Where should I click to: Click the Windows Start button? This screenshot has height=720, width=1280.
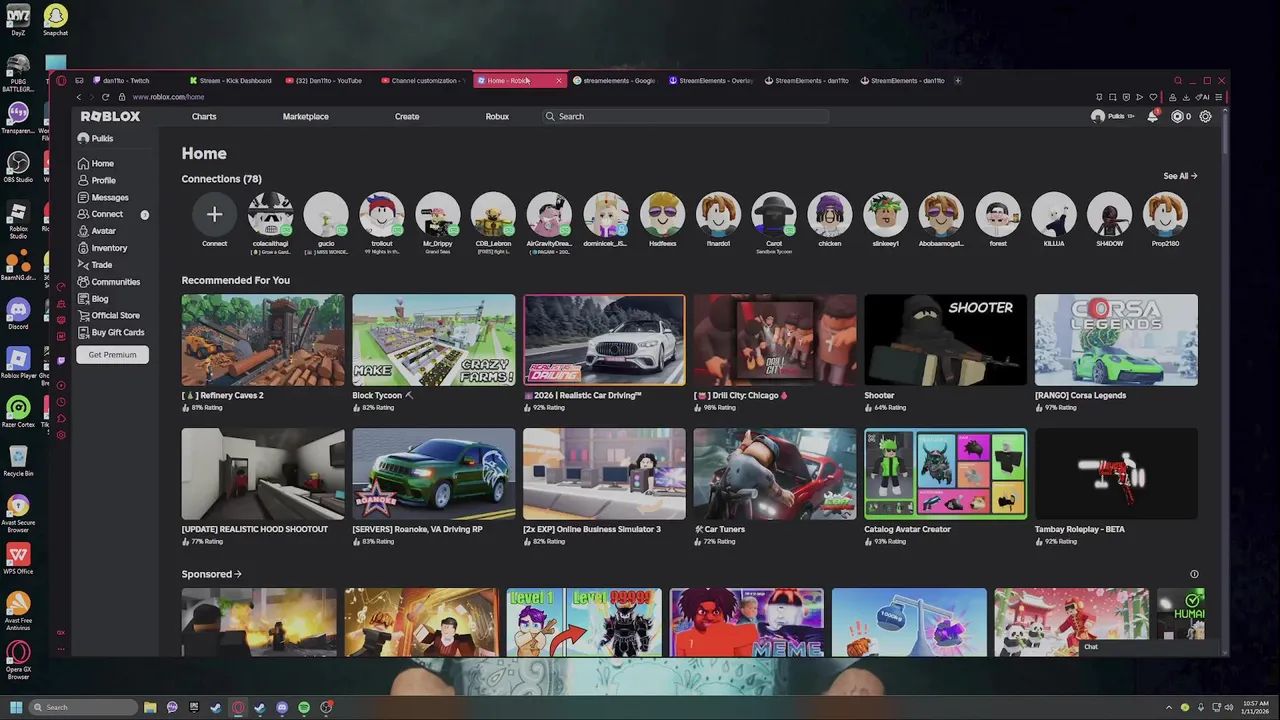pyautogui.click(x=16, y=707)
